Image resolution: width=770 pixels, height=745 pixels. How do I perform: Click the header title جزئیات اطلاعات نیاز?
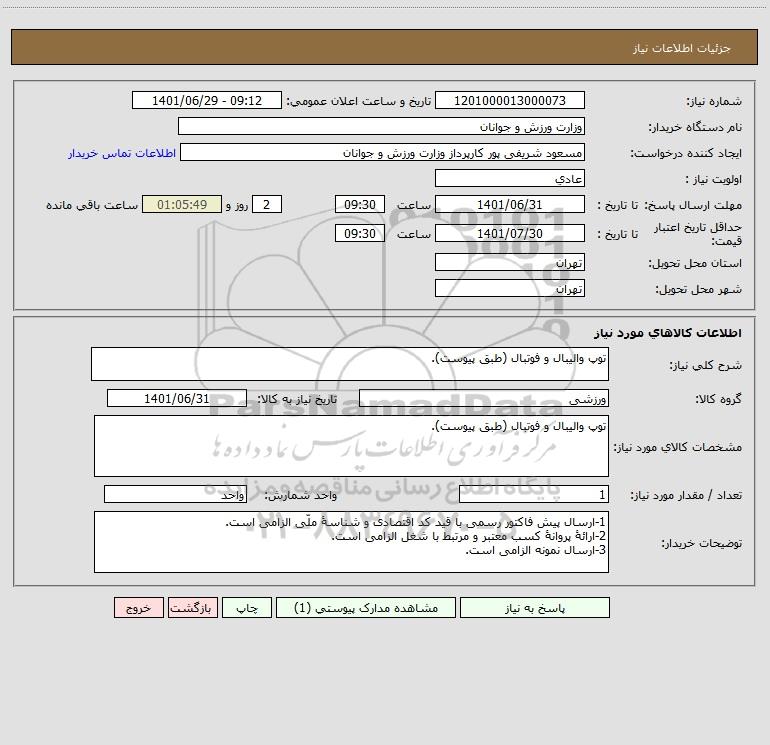tap(682, 48)
